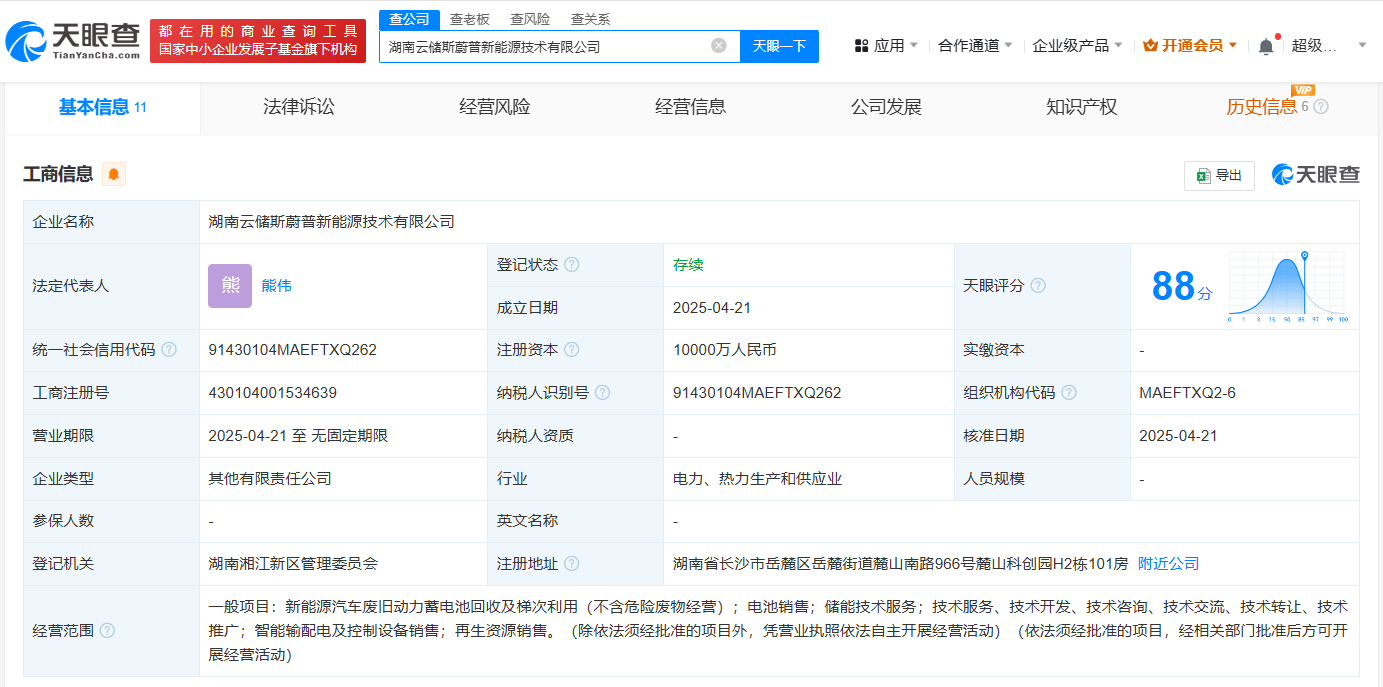Expand the 合作通道 dropdown
Screen dimensions: 1383x687
975,46
